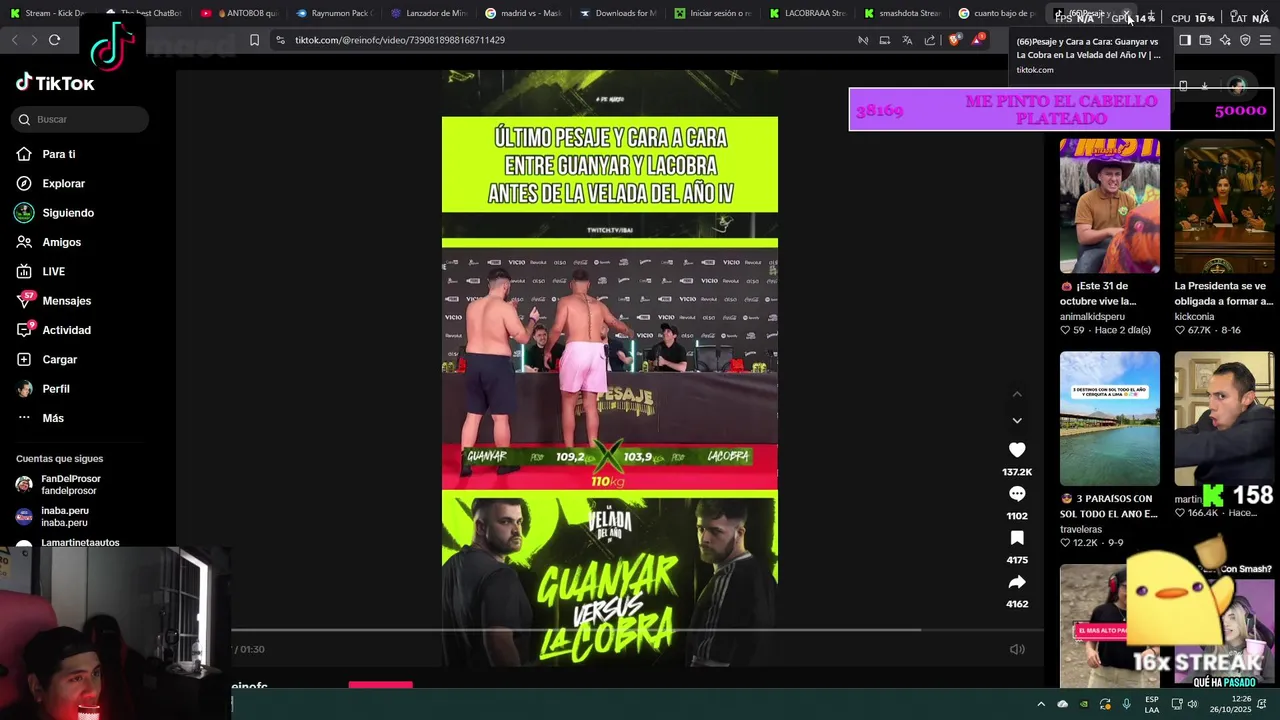Viewport: 1280px width, 720px height.
Task: Open volume control in system tray
Action: coord(1193,704)
